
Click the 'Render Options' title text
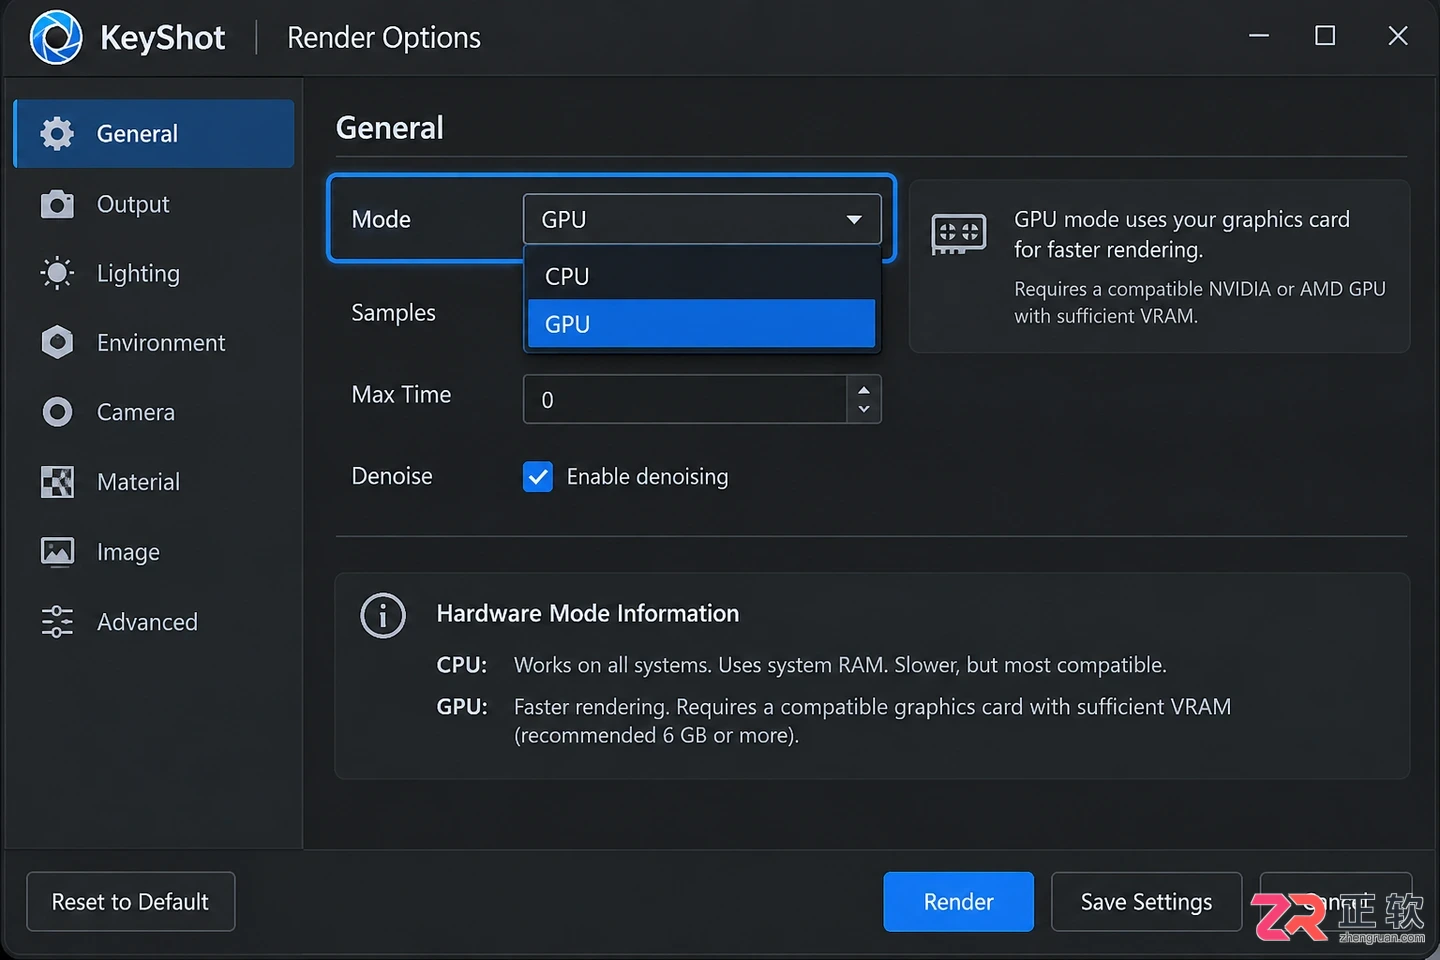384,38
